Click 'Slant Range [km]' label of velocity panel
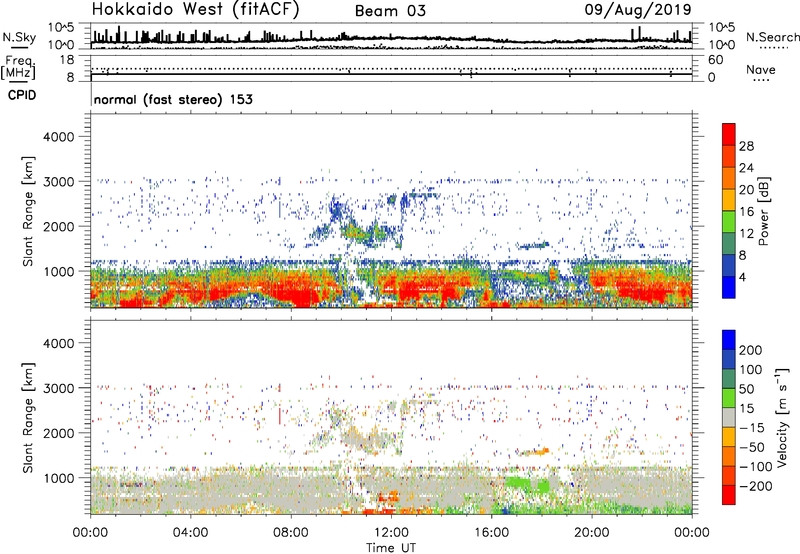The height and width of the screenshot is (554, 800). coord(28,418)
